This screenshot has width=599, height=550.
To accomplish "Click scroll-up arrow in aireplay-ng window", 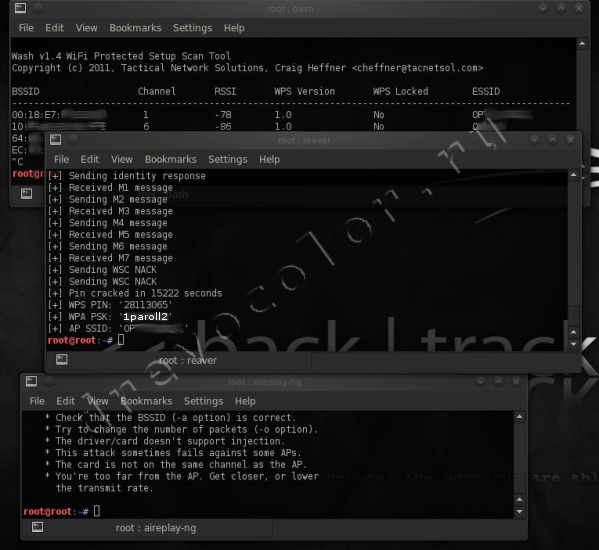I will [x=520, y=417].
